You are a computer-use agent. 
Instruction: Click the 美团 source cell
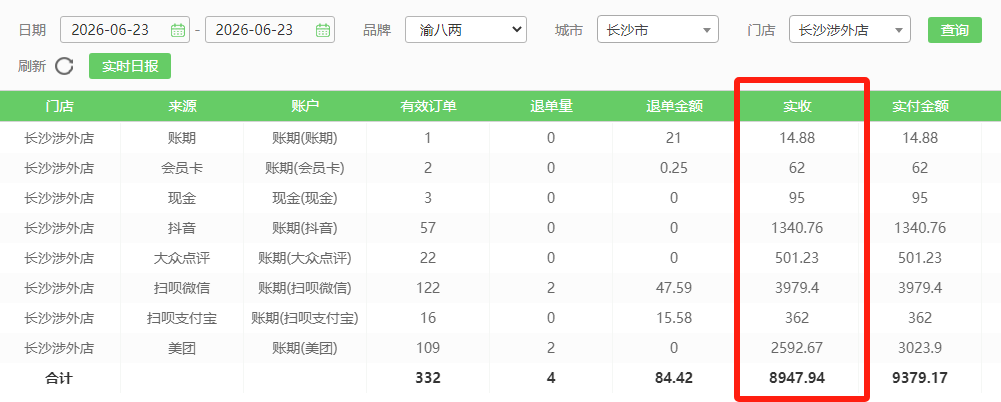[x=182, y=348]
